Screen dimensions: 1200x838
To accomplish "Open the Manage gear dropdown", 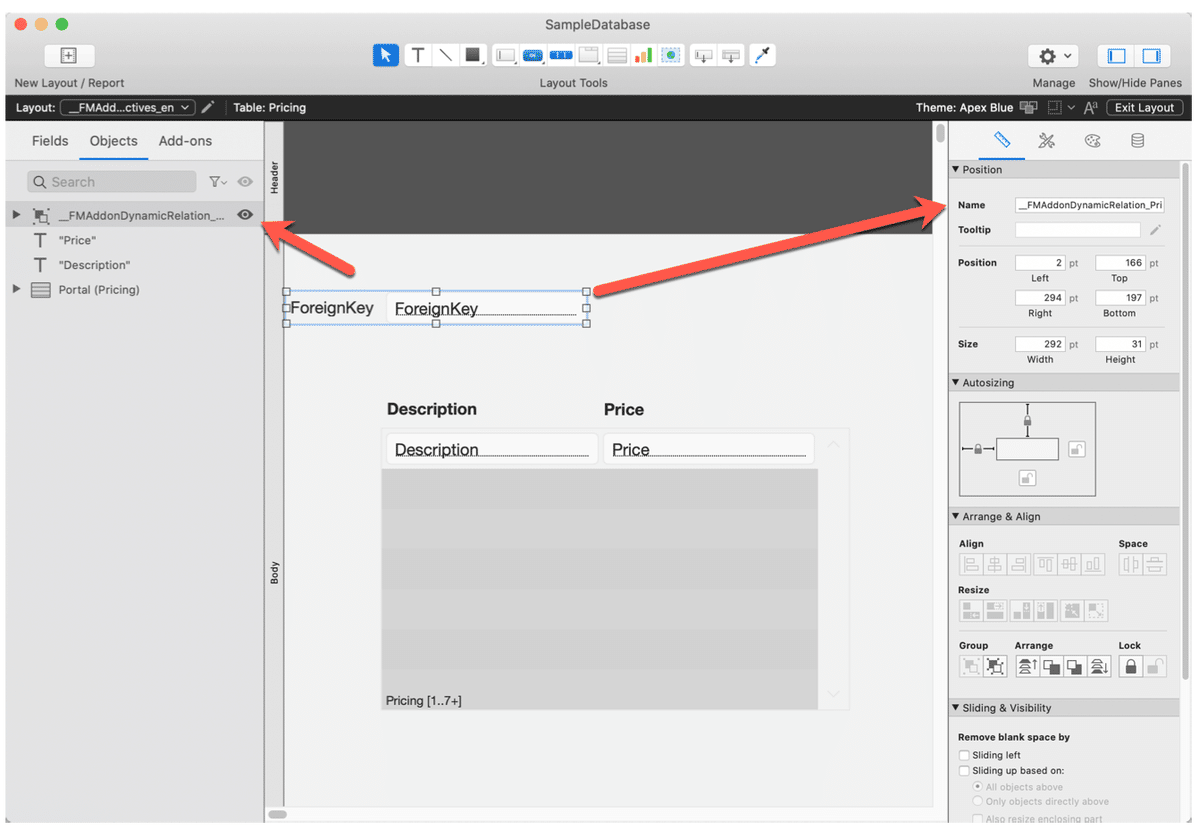I will pos(1053,57).
